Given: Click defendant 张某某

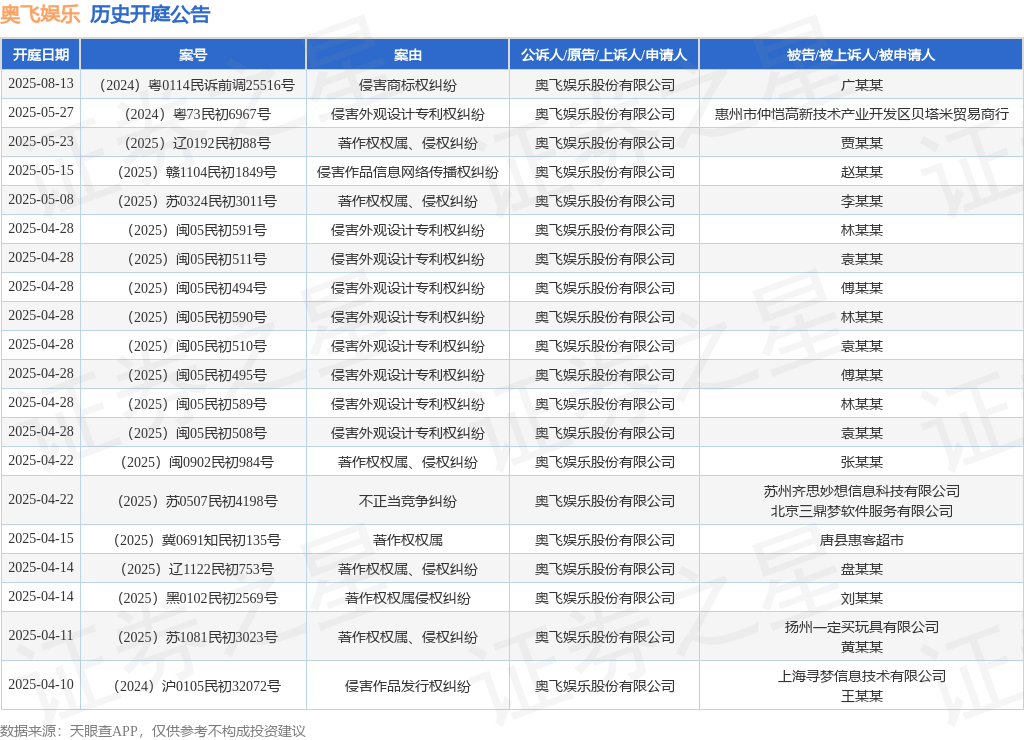Looking at the screenshot, I should [861, 462].
